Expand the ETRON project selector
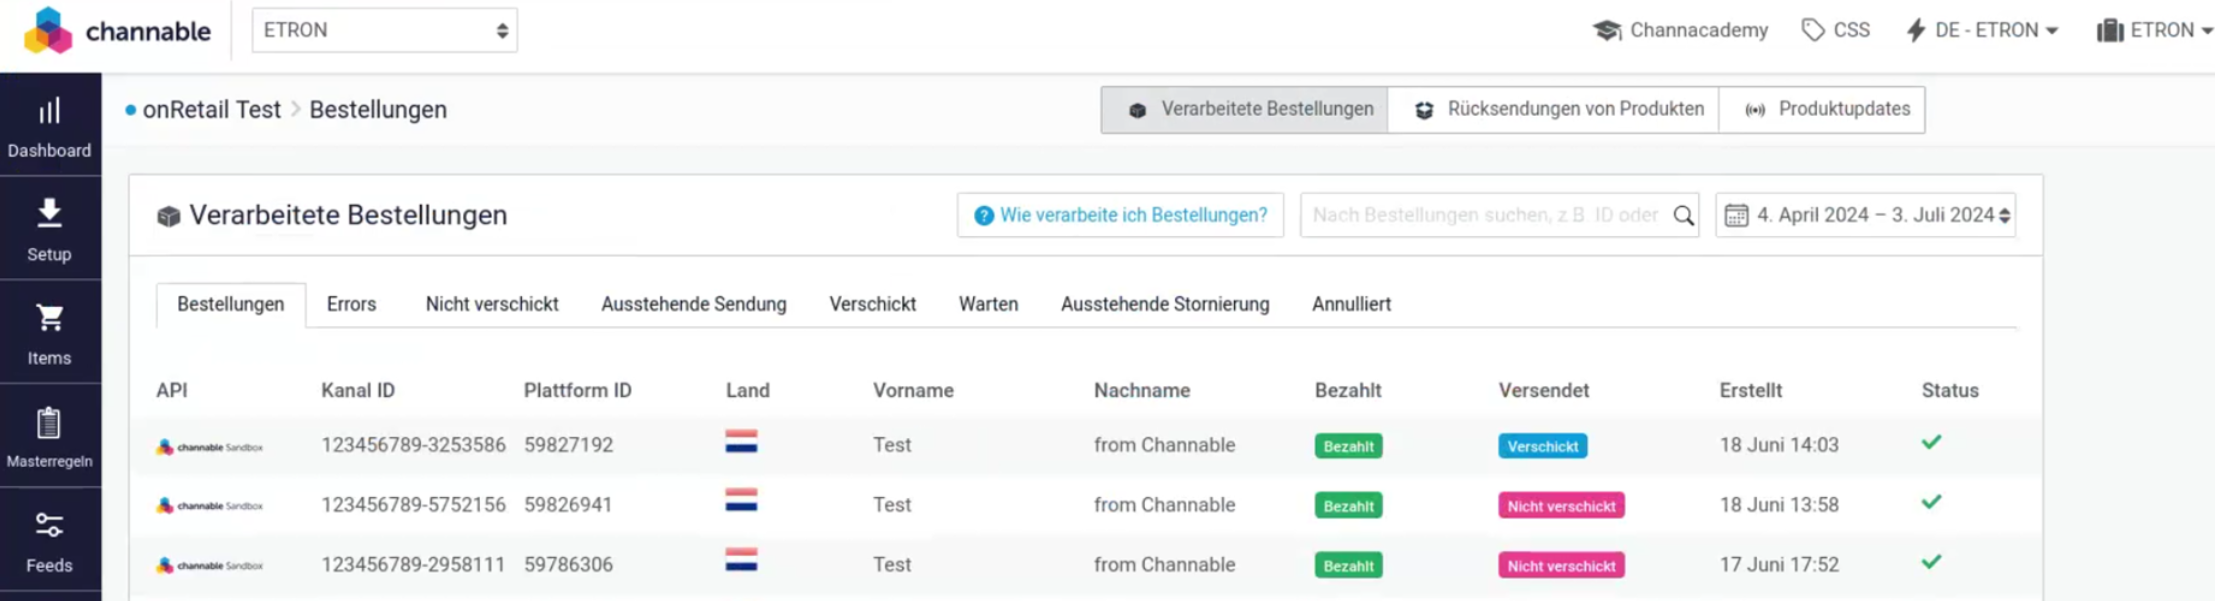The height and width of the screenshot is (601, 2215). (384, 31)
